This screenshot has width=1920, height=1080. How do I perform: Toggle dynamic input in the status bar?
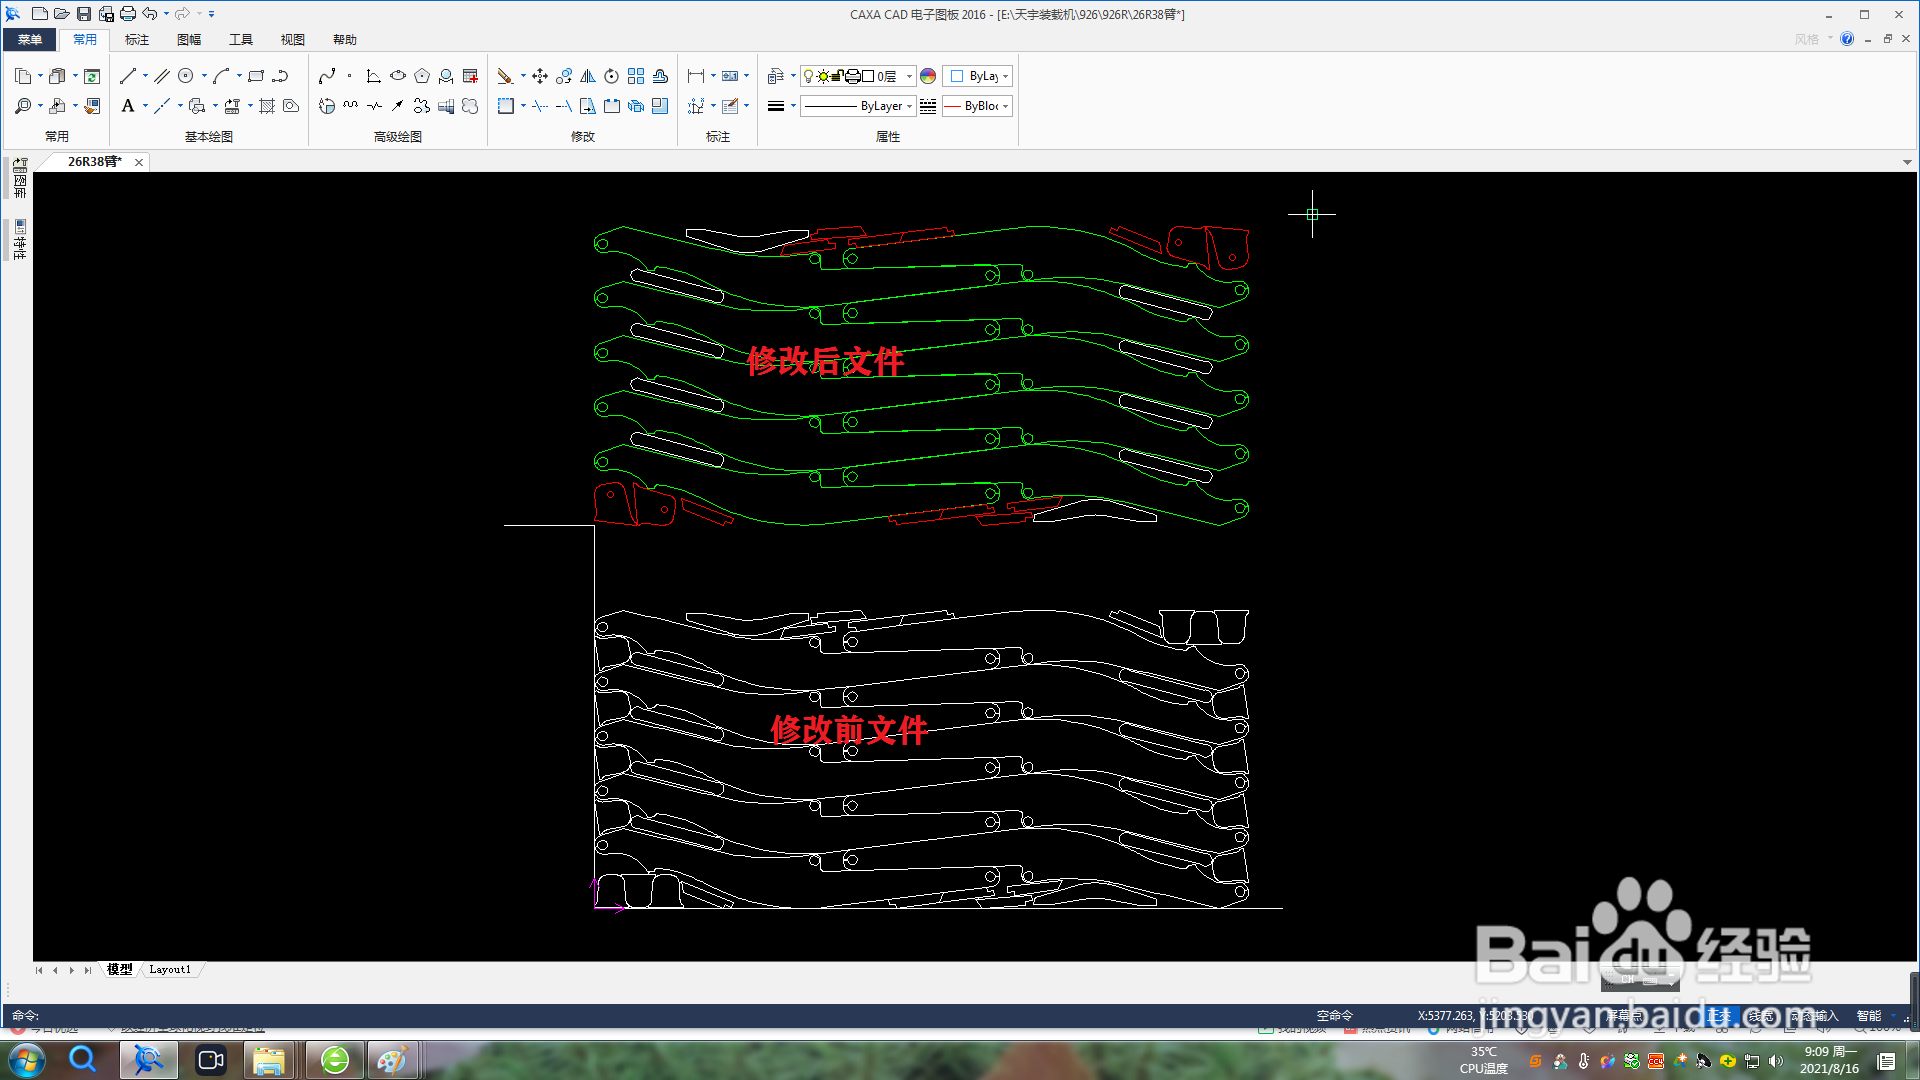point(1814,1016)
